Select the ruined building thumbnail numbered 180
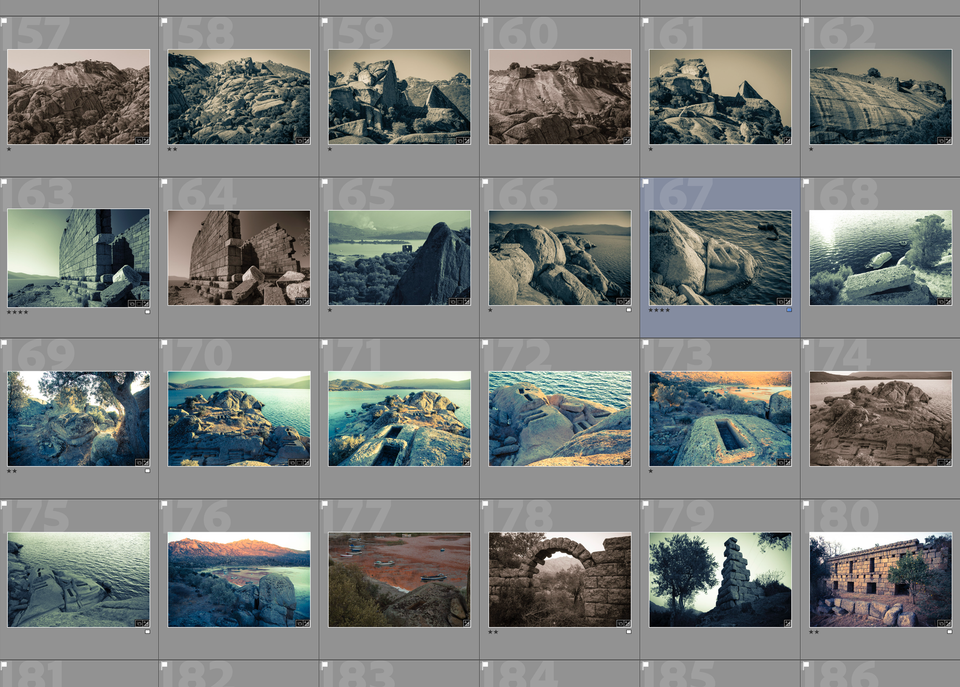The image size is (960, 687). pyautogui.click(x=880, y=580)
